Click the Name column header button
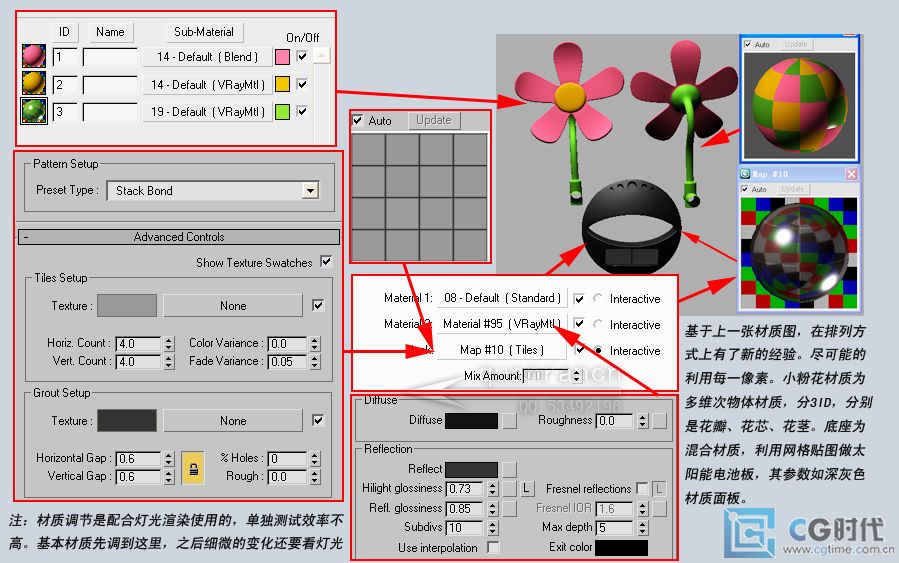 tap(110, 32)
